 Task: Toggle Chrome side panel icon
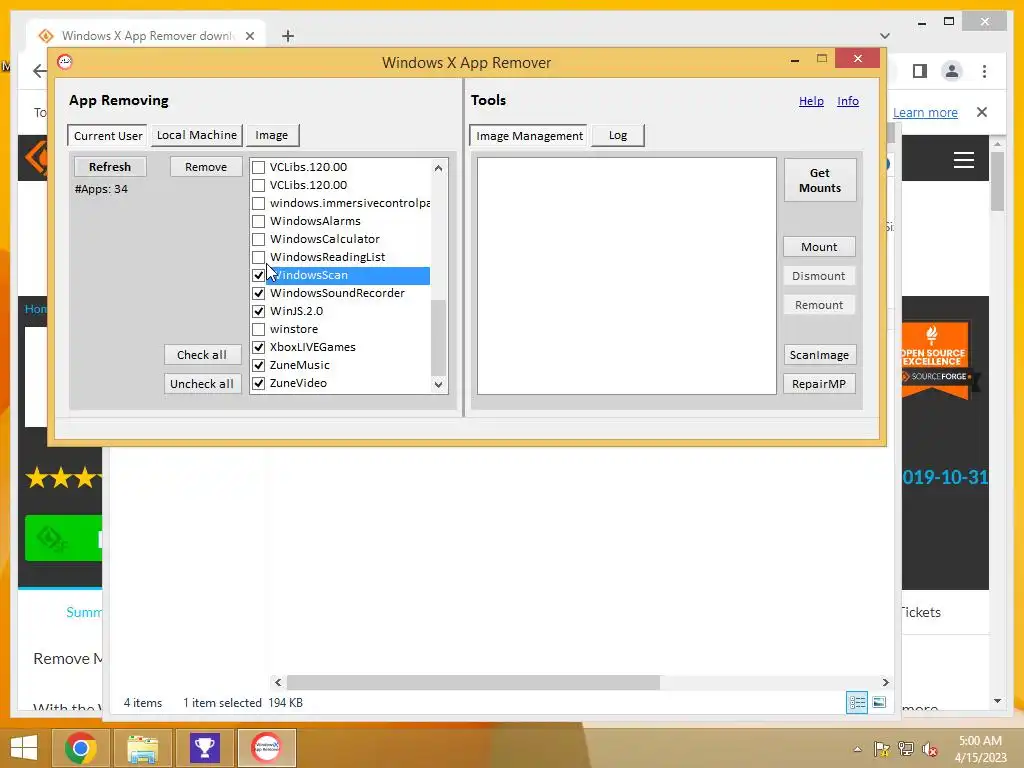[920, 71]
